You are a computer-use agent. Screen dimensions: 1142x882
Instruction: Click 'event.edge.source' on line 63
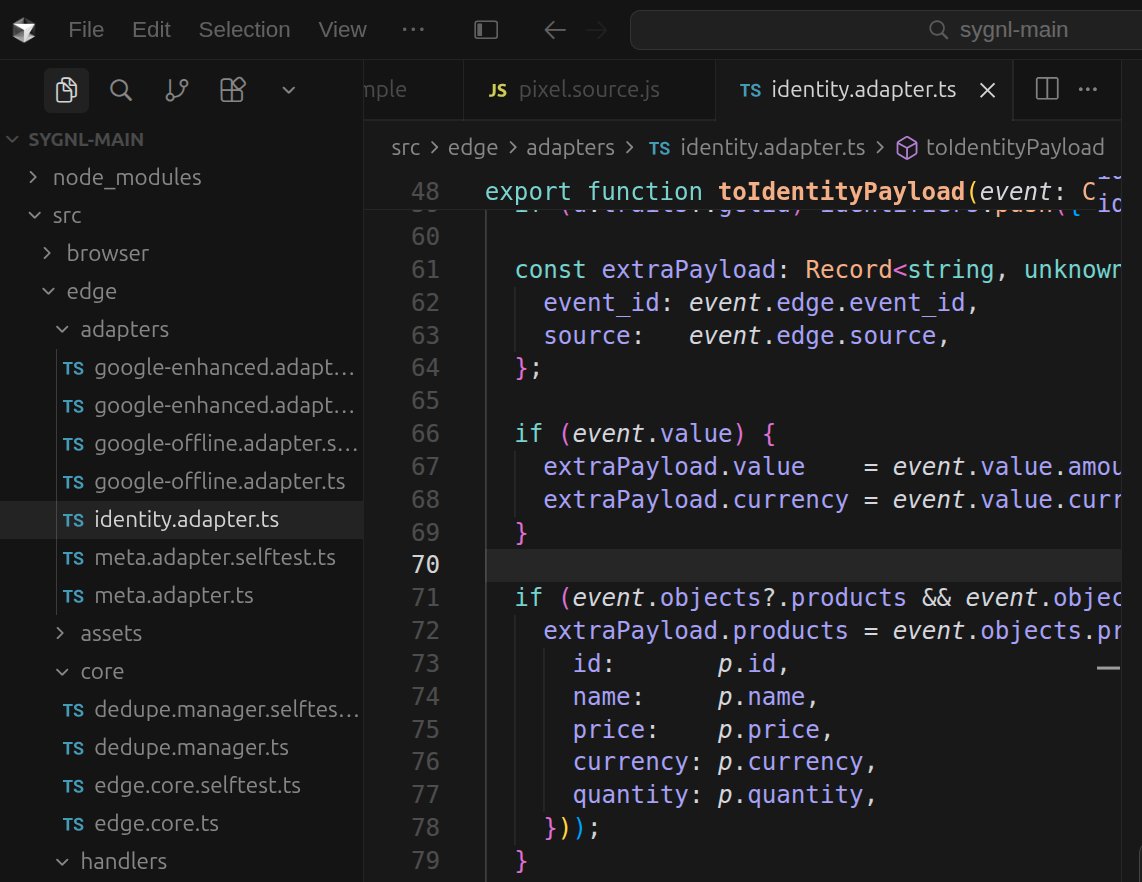click(812, 336)
